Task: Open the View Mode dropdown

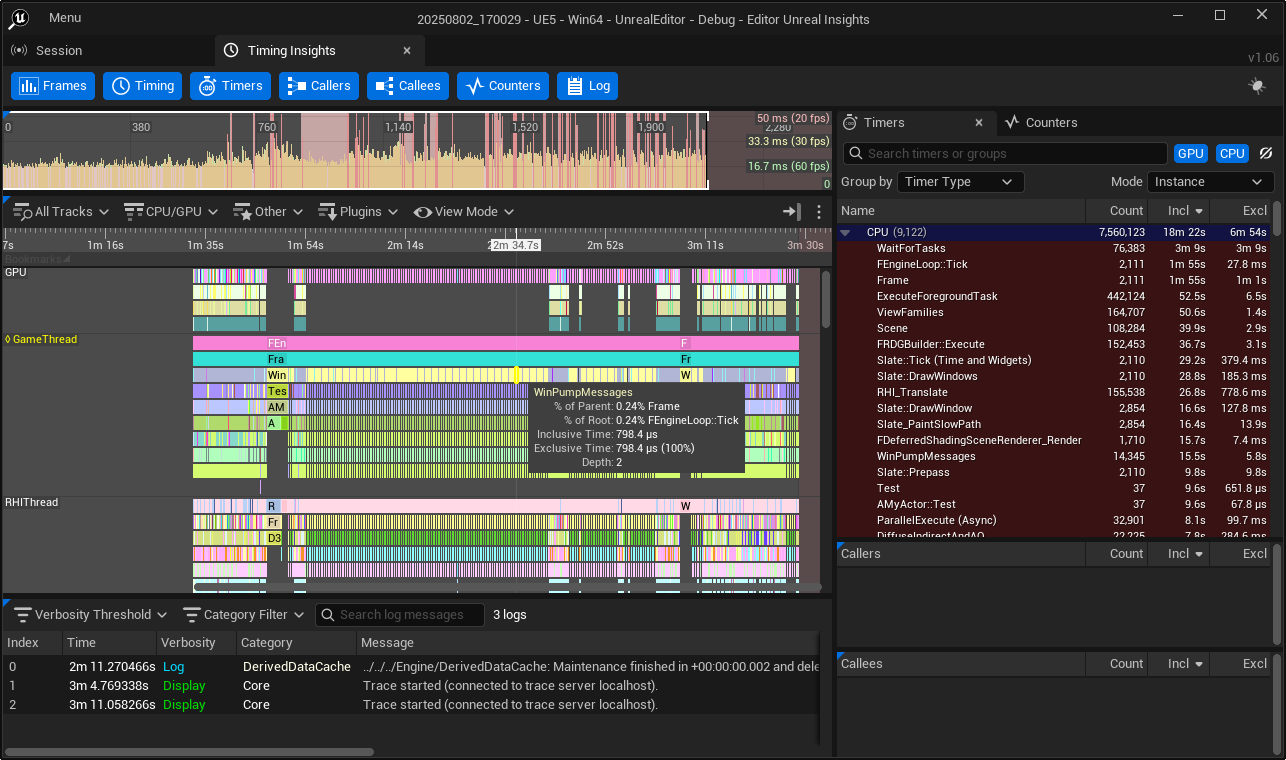Action: (x=464, y=212)
